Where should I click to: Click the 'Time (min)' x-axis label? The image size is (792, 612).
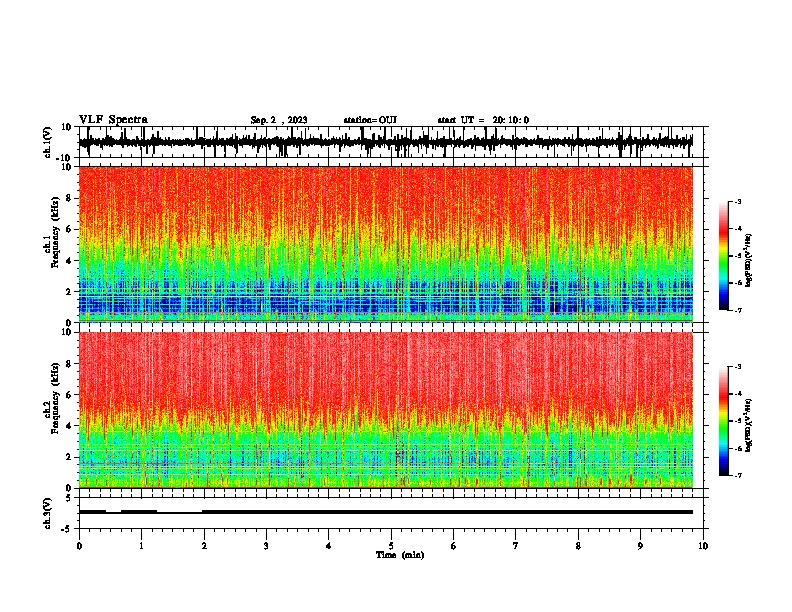coord(400,555)
